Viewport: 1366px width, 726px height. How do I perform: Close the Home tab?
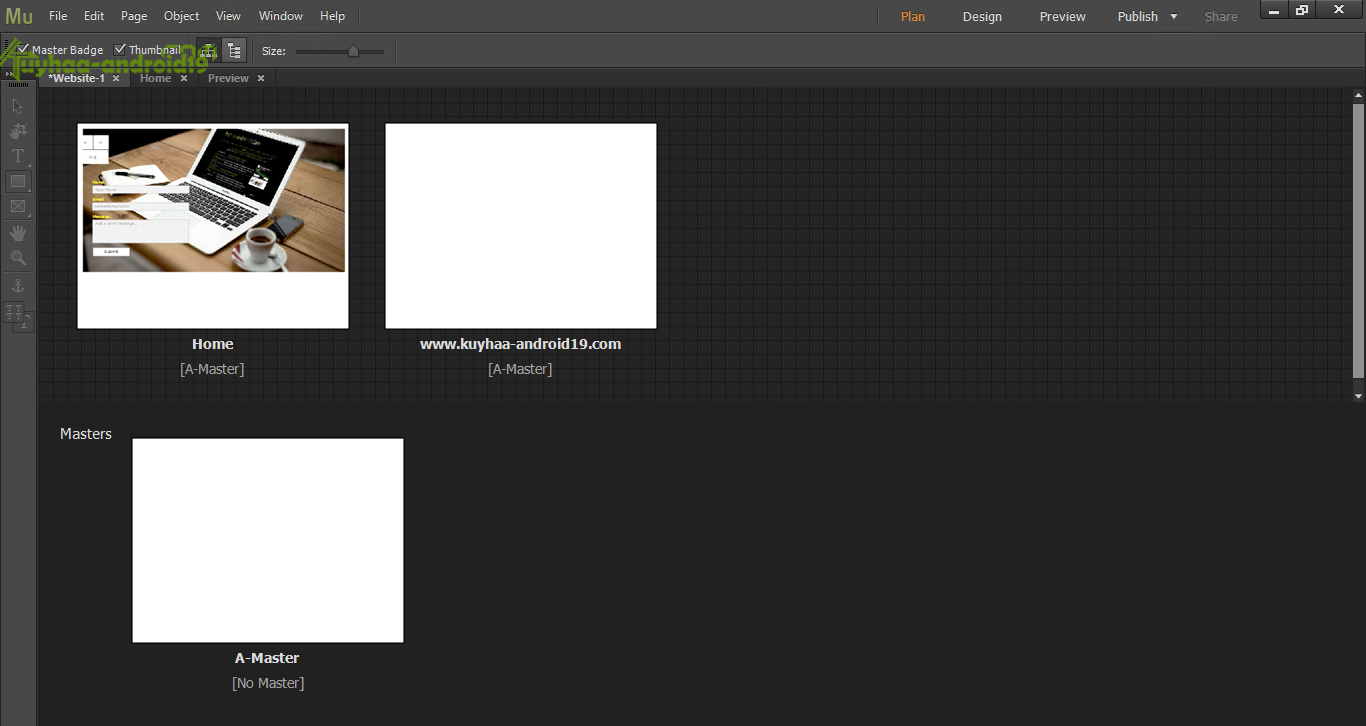[x=184, y=78]
